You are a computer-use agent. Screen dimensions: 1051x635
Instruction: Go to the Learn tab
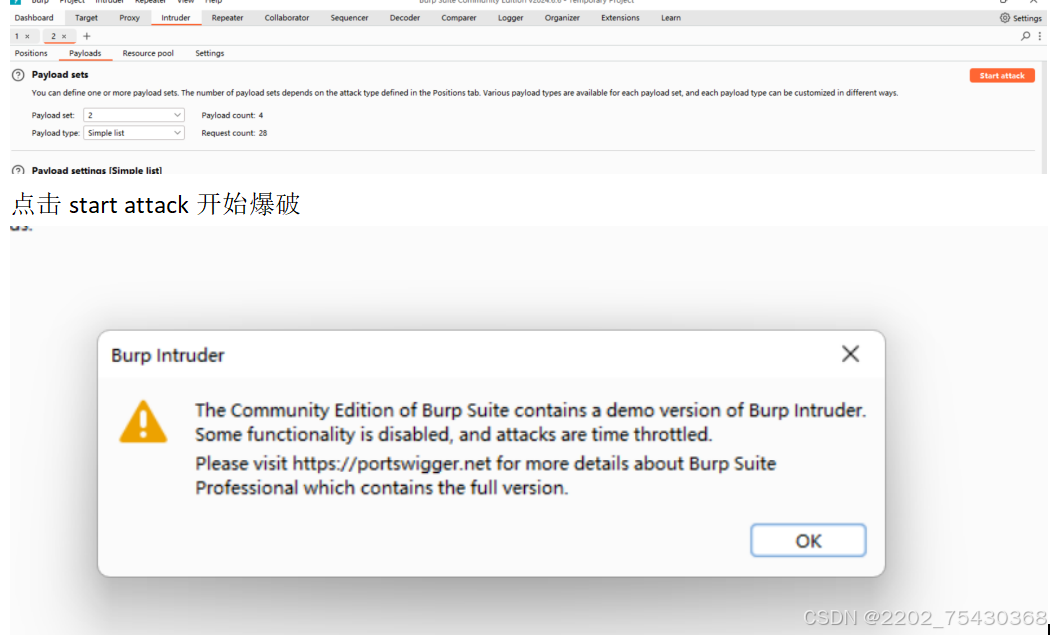pyautogui.click(x=670, y=18)
